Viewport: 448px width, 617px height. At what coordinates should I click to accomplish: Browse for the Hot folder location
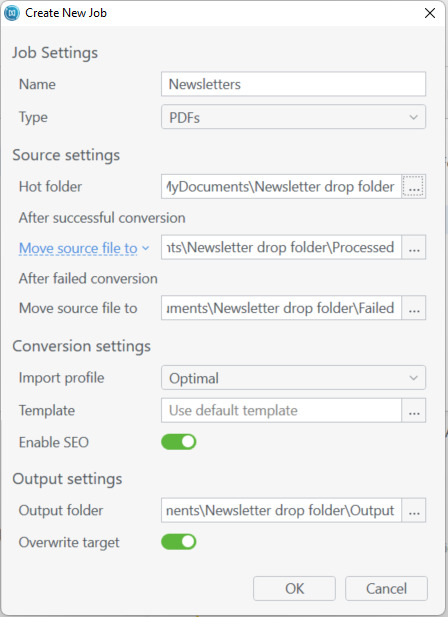coord(413,187)
